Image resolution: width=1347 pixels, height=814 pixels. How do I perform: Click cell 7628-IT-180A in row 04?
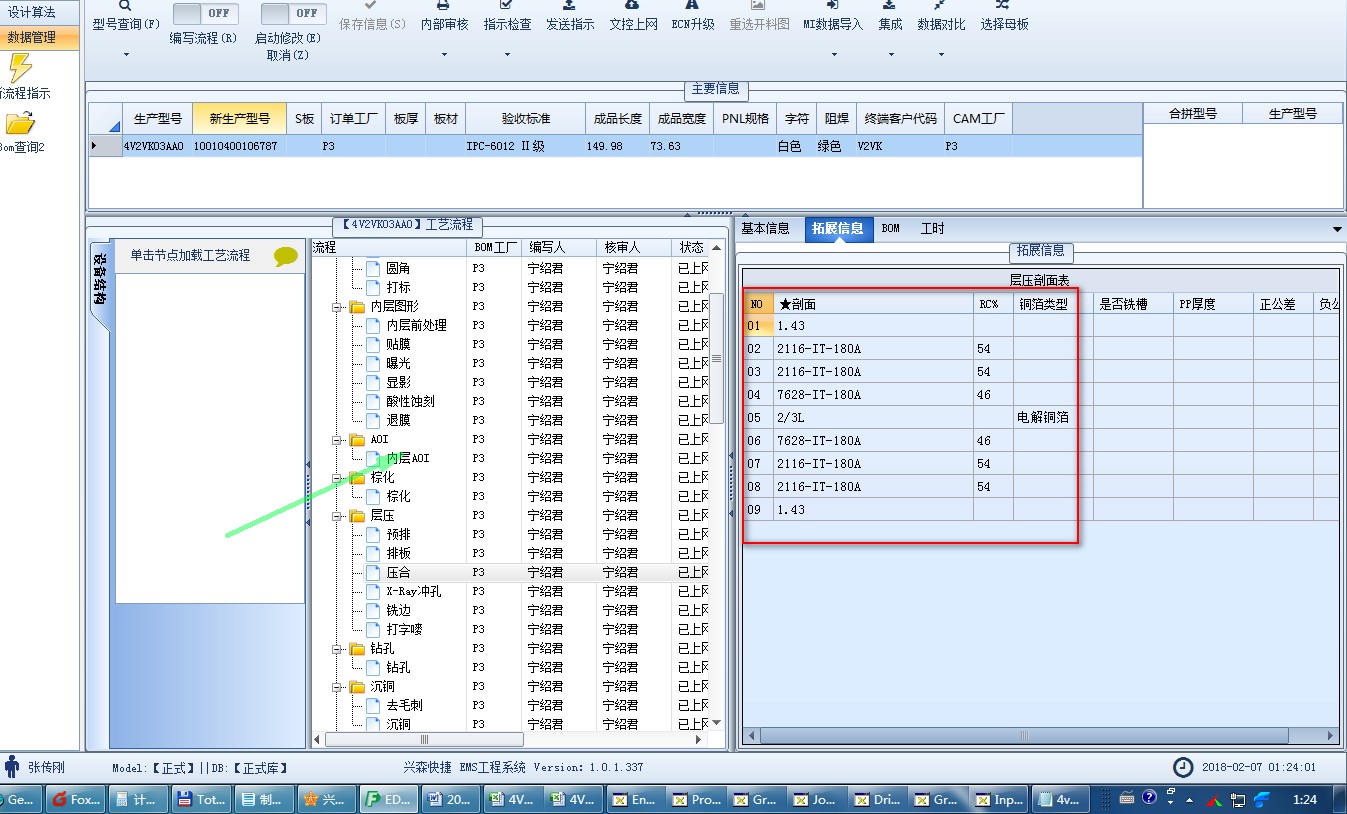click(873, 395)
